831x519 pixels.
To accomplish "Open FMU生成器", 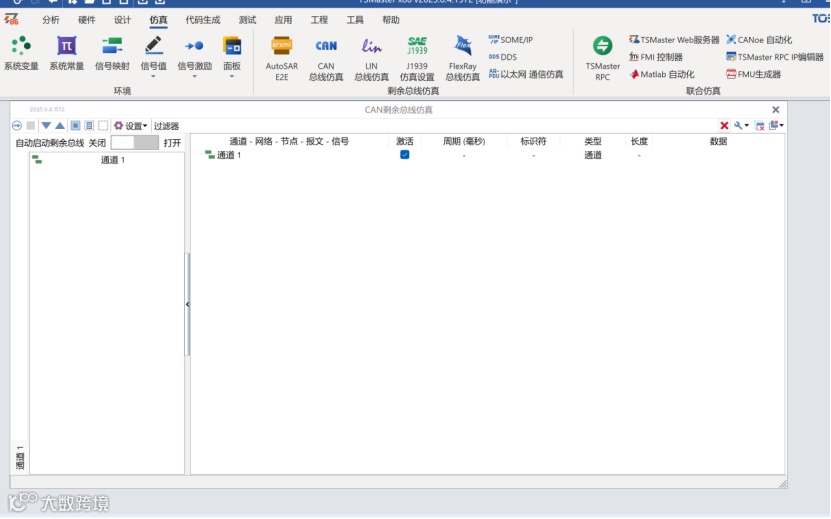I will 753,74.
